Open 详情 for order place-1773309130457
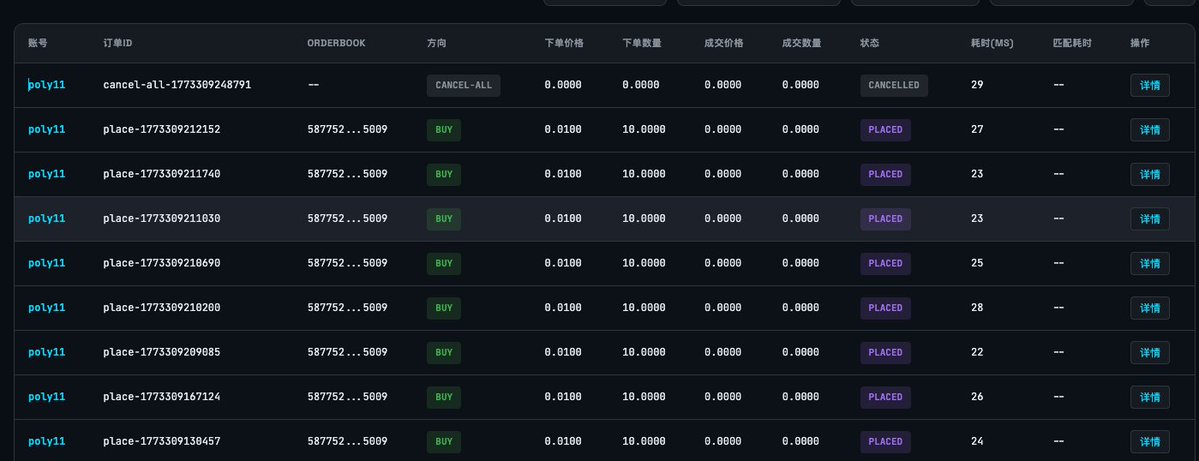Screen dimensions: 1199x461 tap(1149, 442)
